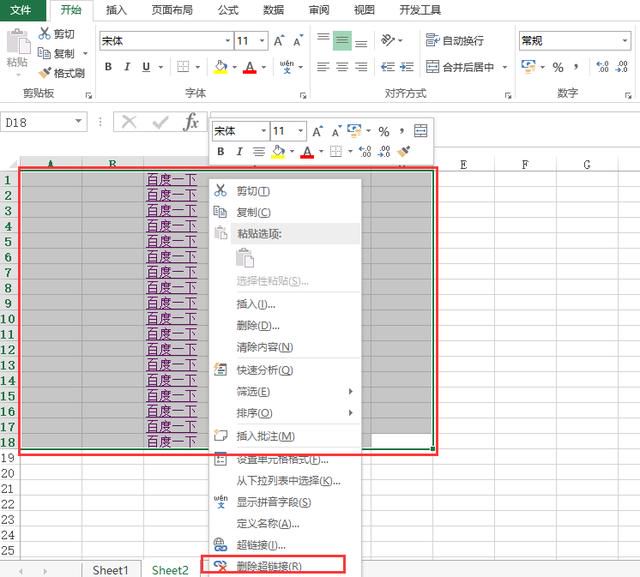
Task: Toggle Italic in ribbon font group
Action: tap(127, 67)
